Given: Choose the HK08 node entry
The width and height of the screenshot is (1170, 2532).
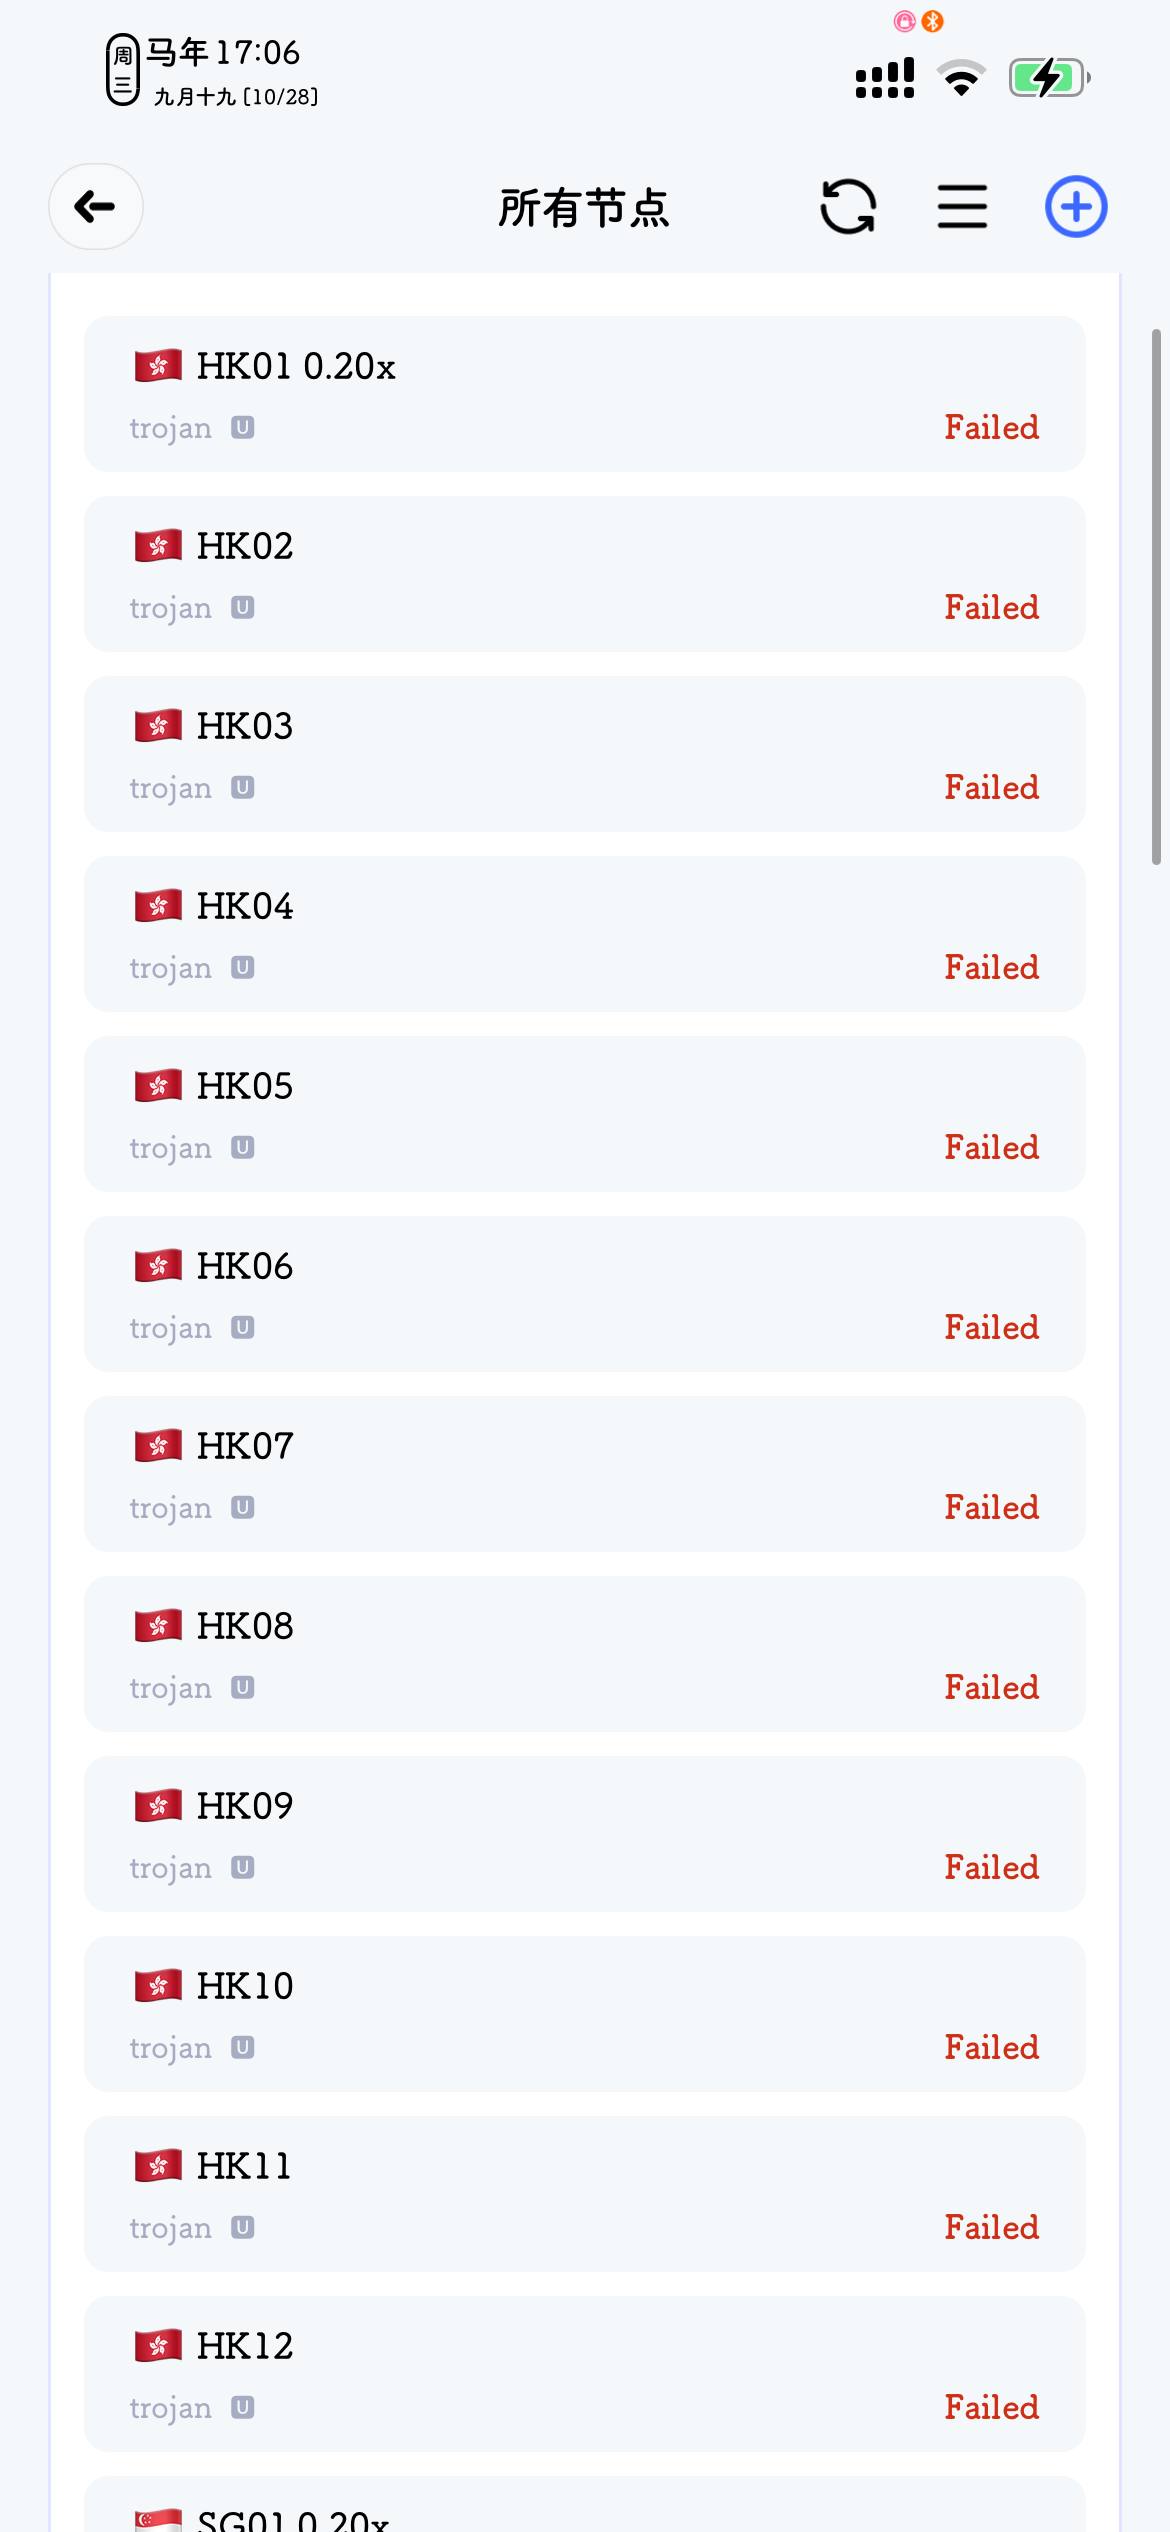Looking at the screenshot, I should click(x=585, y=1654).
